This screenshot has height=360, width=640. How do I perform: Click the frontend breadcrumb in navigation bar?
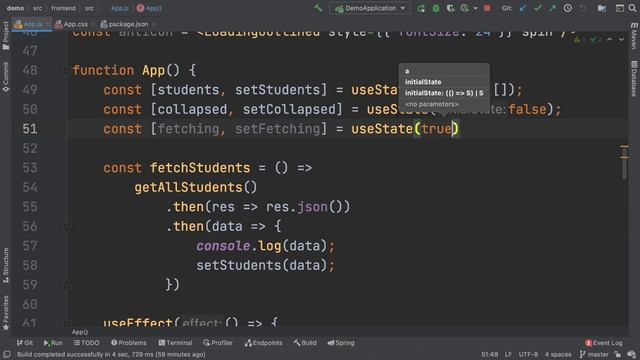pyautogui.click(x=63, y=8)
